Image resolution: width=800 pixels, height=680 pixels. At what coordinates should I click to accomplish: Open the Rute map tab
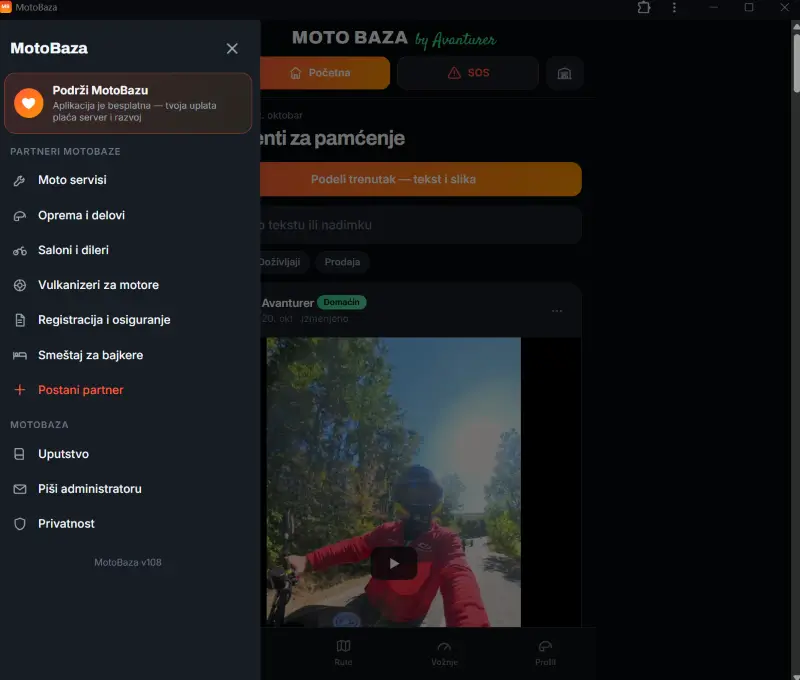coord(343,653)
